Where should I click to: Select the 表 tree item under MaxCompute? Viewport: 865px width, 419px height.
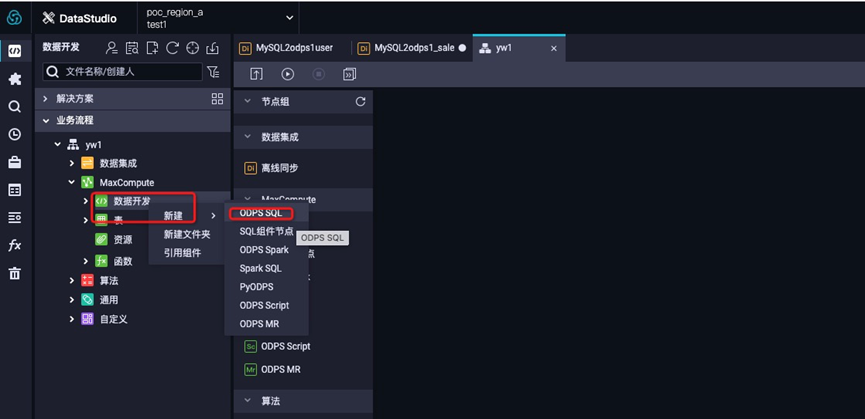118,220
